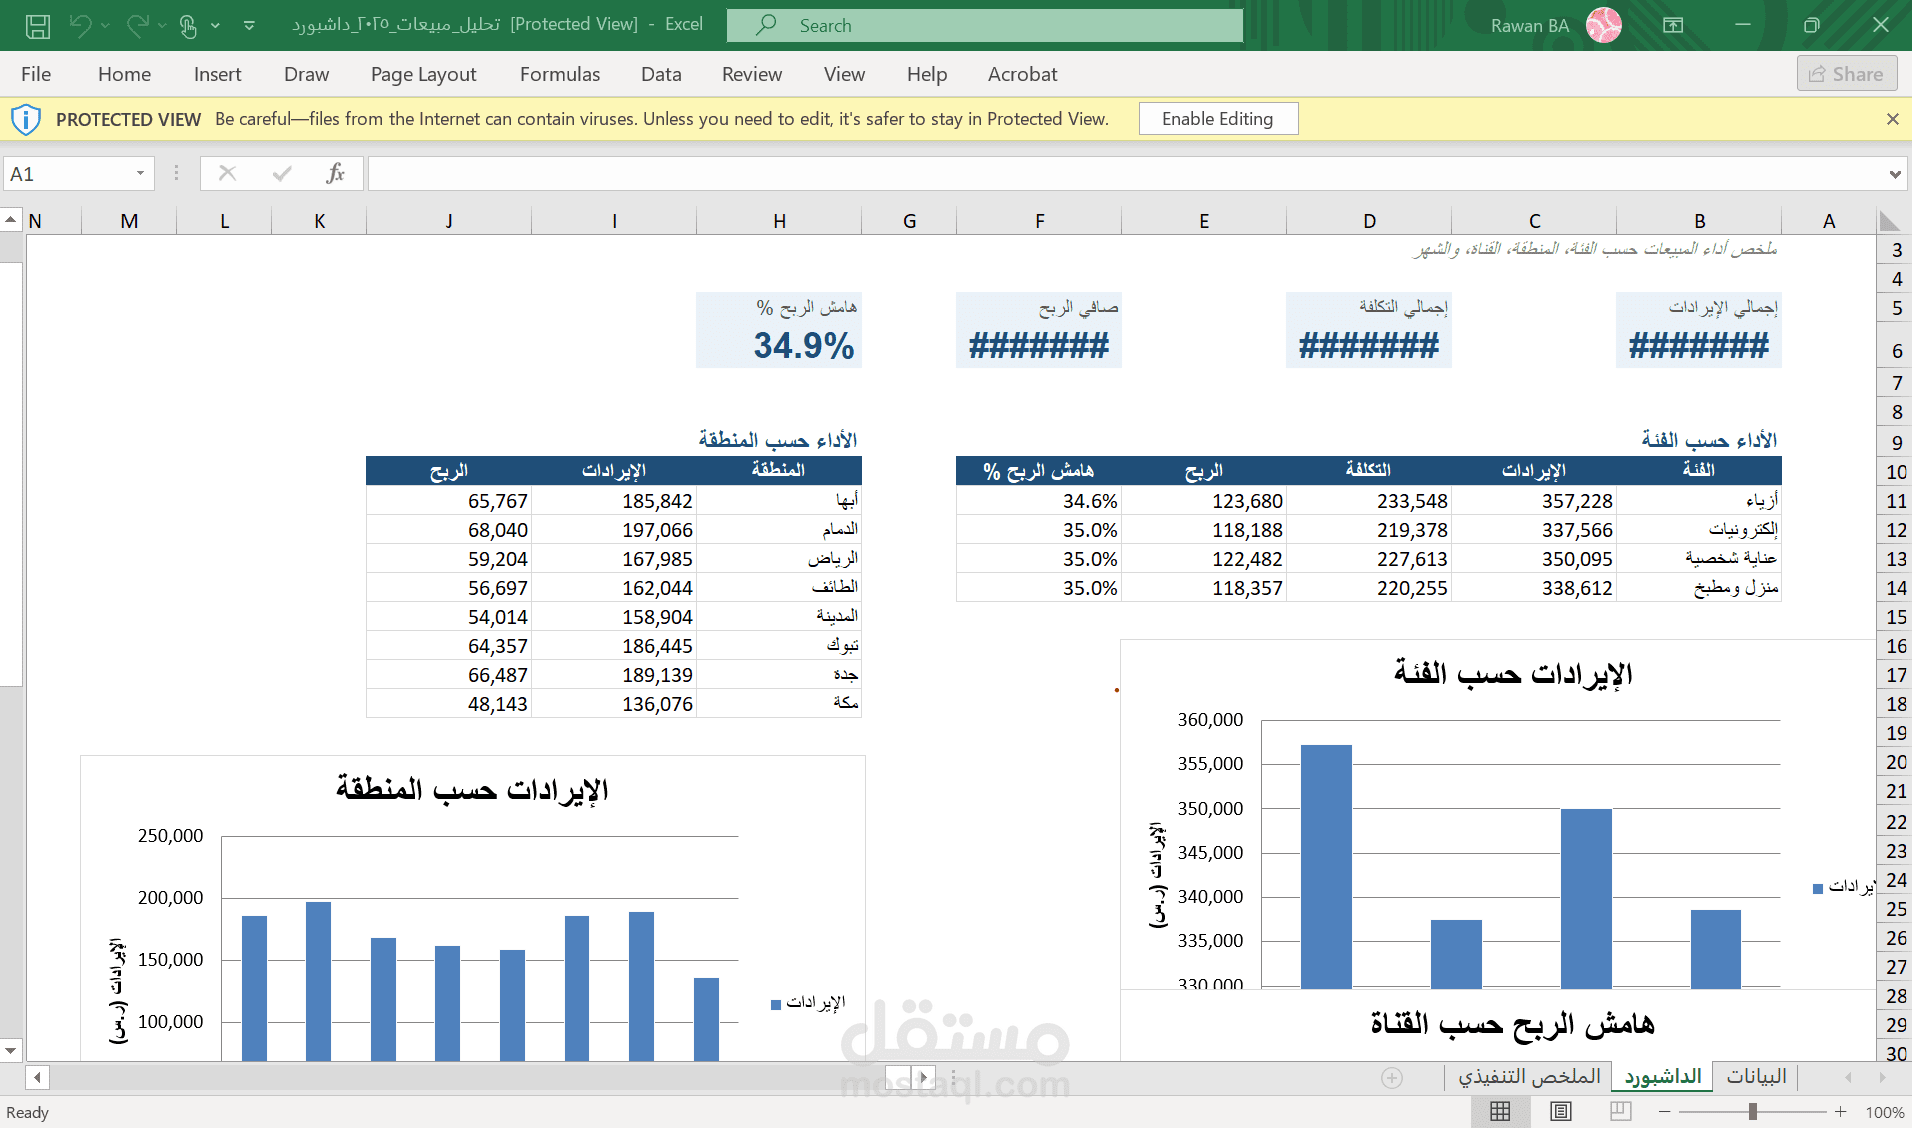Open the Formulas tab
1912x1128 pixels.
pyautogui.click(x=560, y=74)
